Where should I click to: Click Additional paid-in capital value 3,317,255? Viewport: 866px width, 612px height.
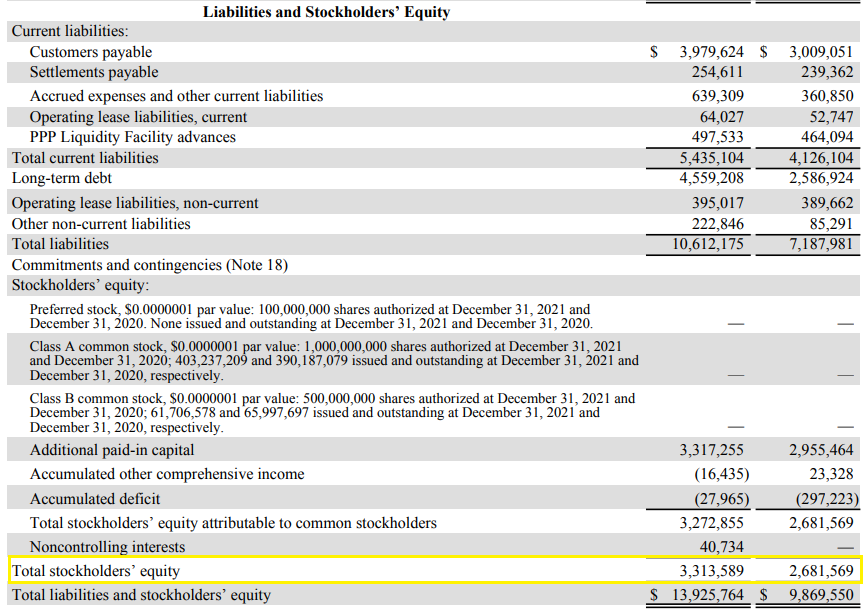tap(711, 450)
